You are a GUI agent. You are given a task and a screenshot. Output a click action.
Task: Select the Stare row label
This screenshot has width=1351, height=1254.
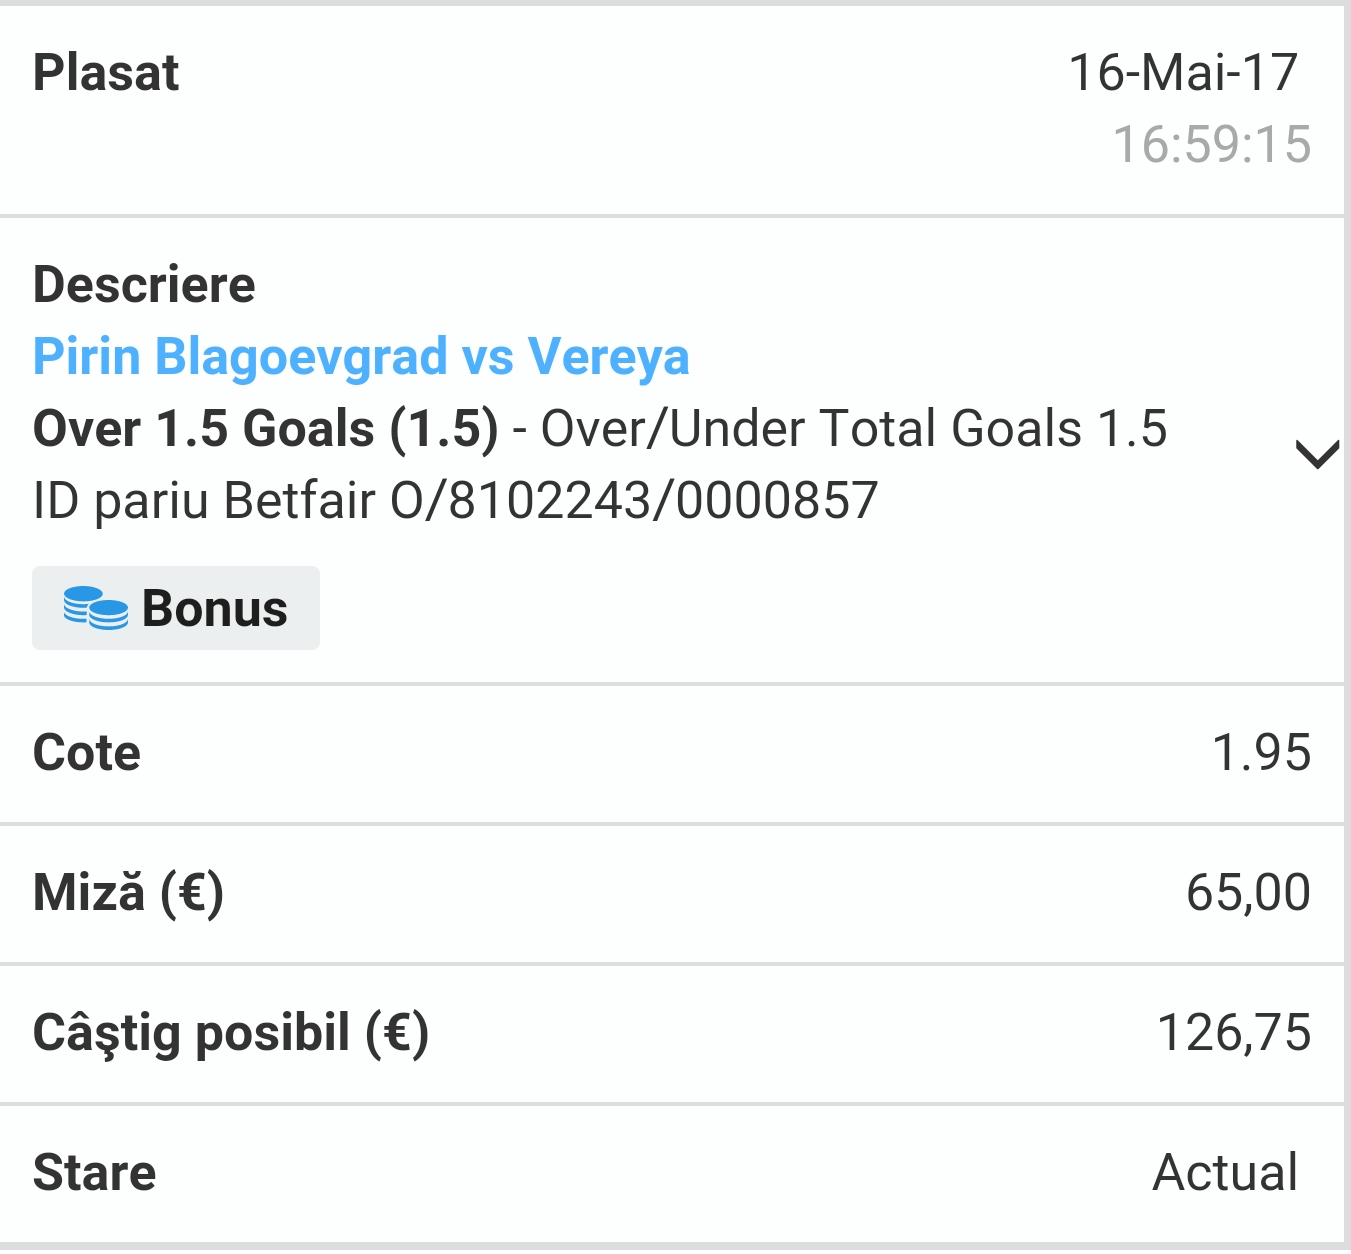(94, 1173)
